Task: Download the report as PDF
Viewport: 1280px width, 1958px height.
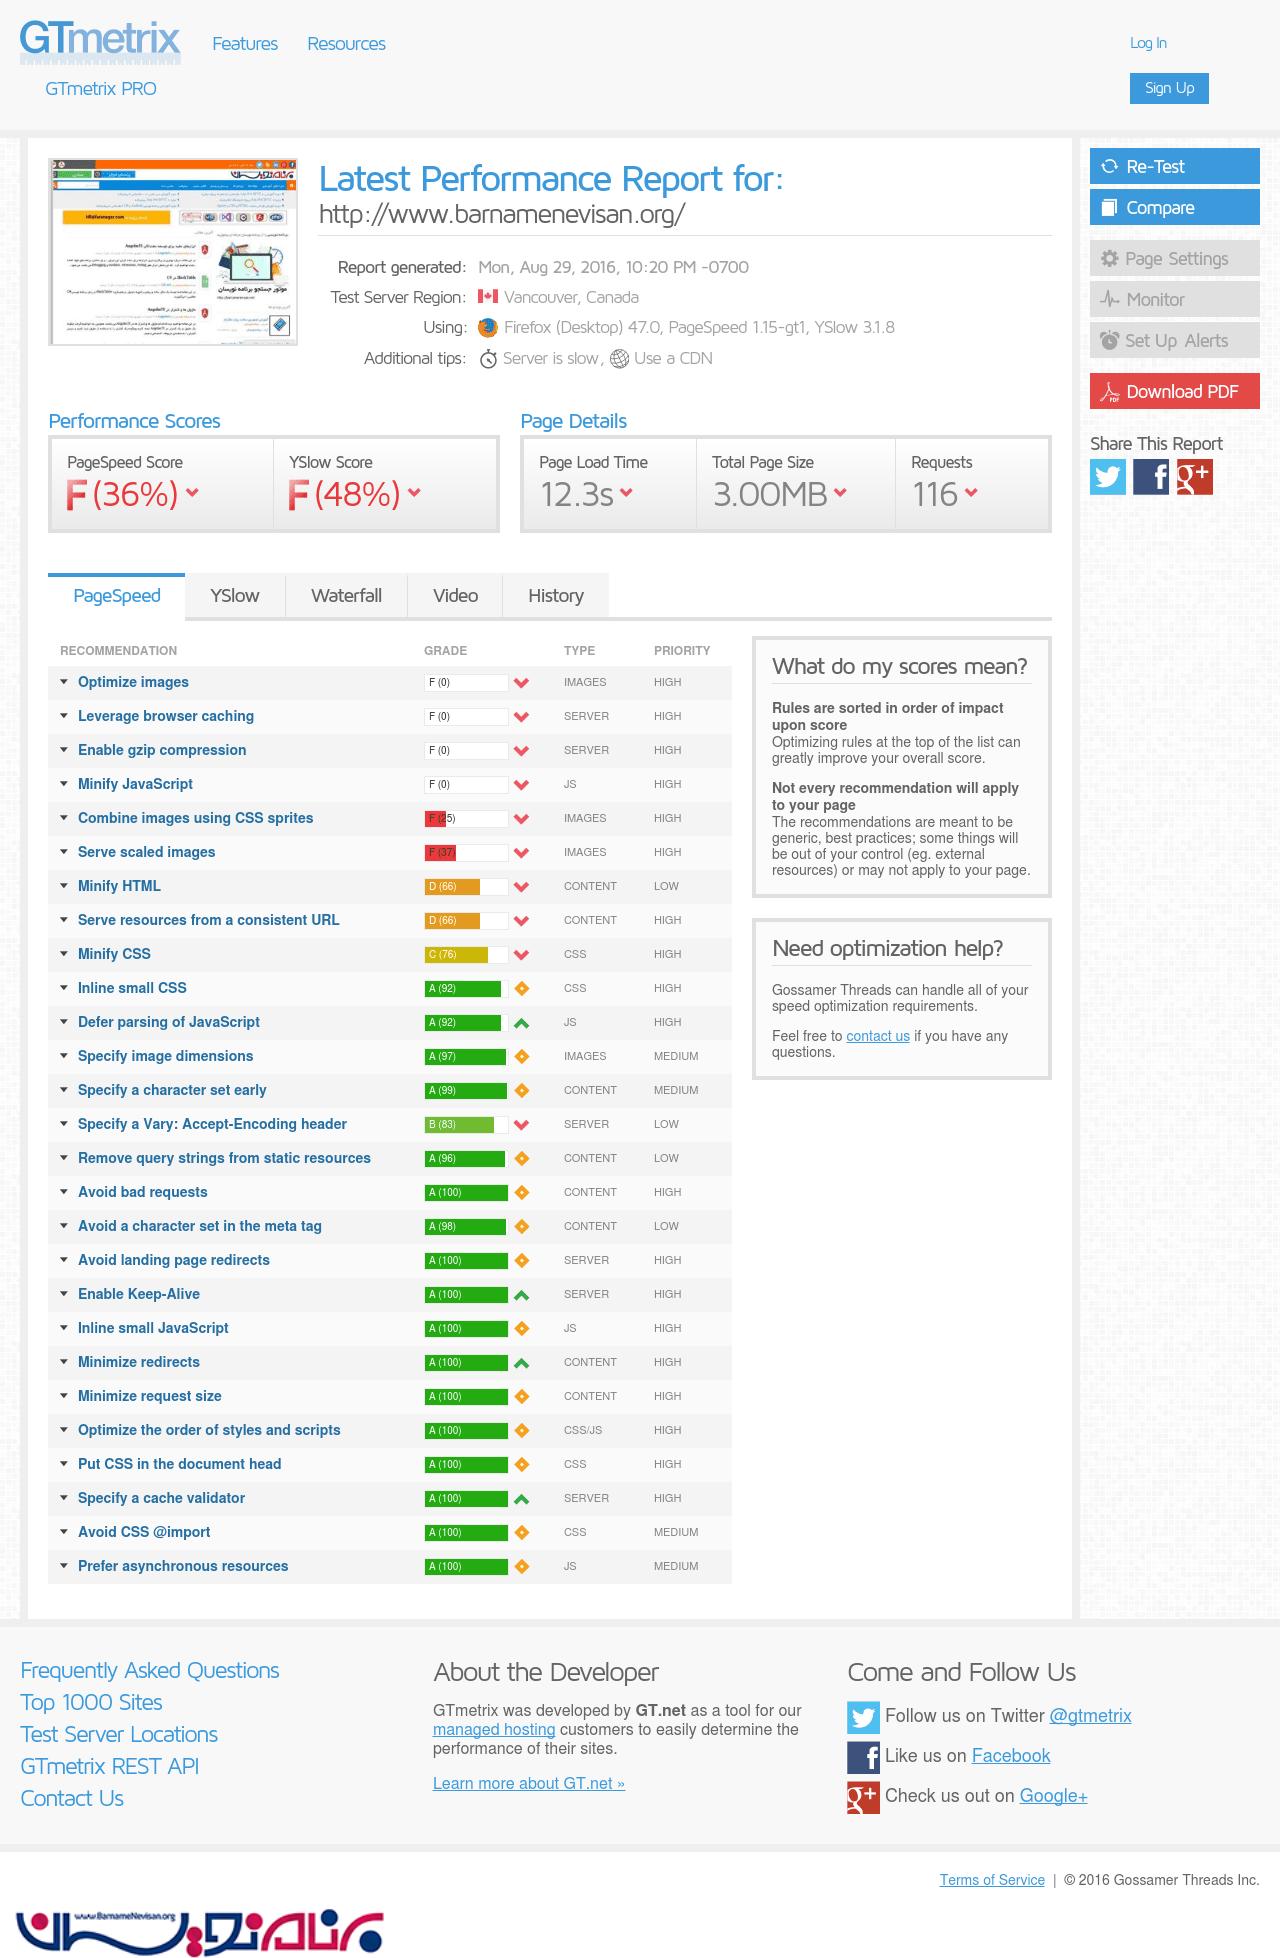Action: coord(1174,392)
